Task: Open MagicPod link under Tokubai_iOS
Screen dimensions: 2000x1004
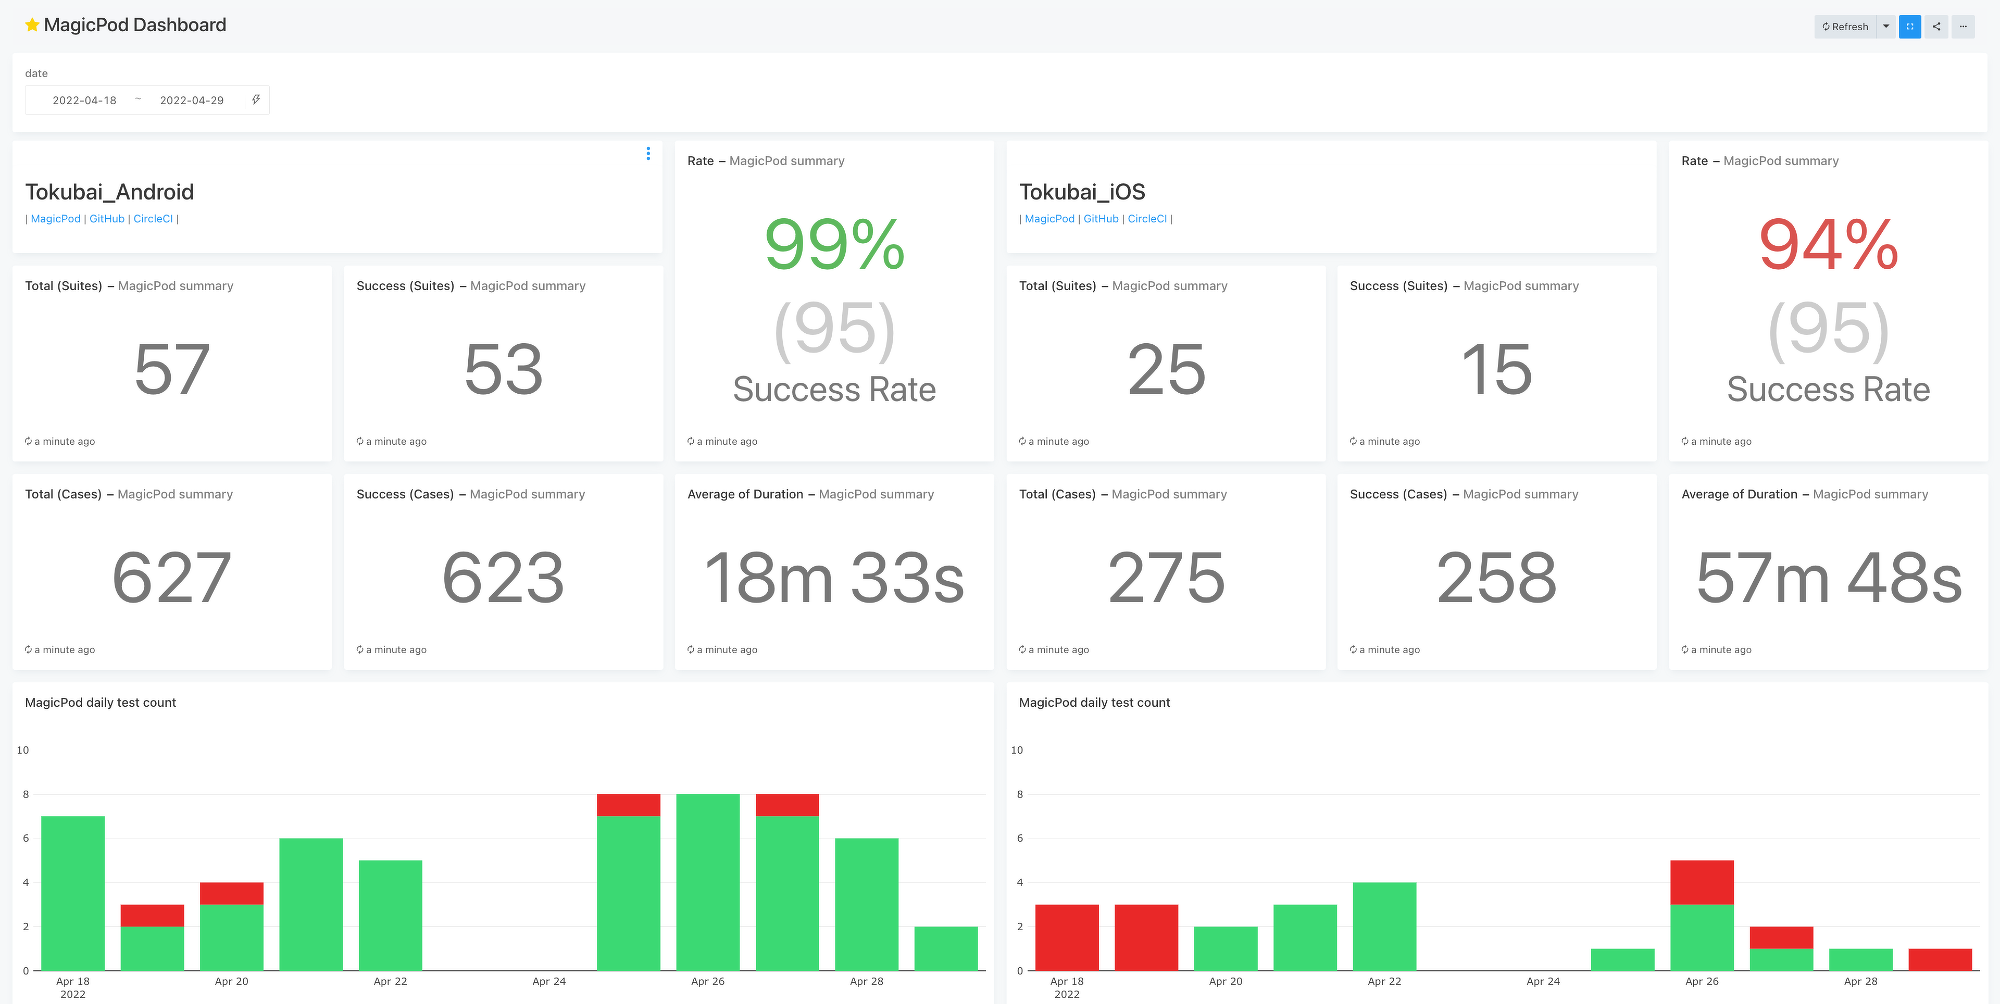Action: click(x=1050, y=219)
